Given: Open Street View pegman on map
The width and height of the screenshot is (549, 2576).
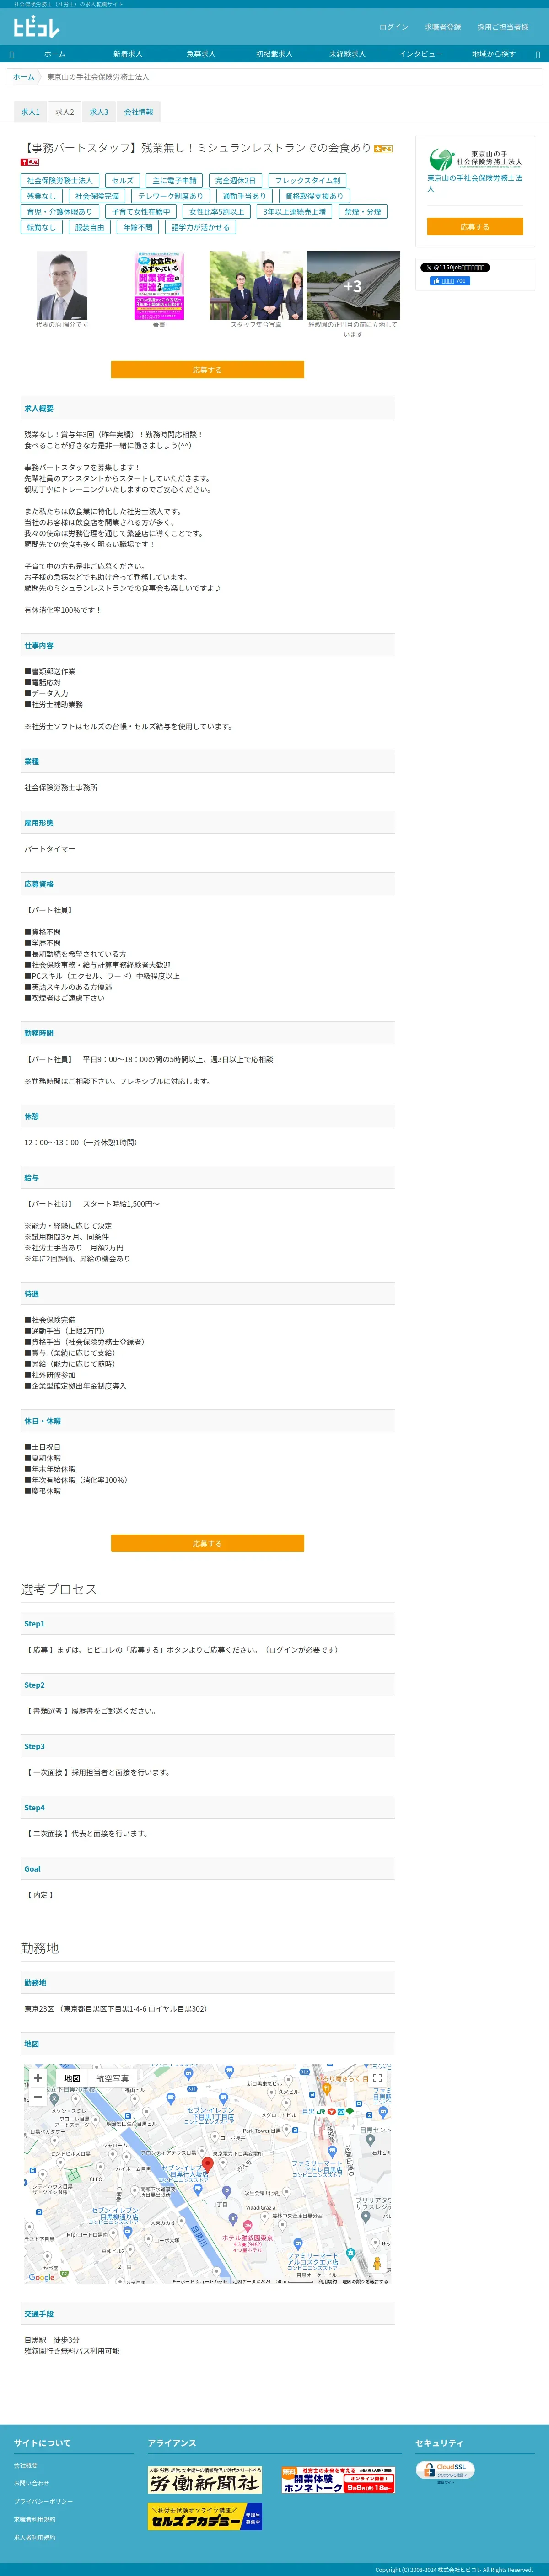Looking at the screenshot, I should [377, 2263].
